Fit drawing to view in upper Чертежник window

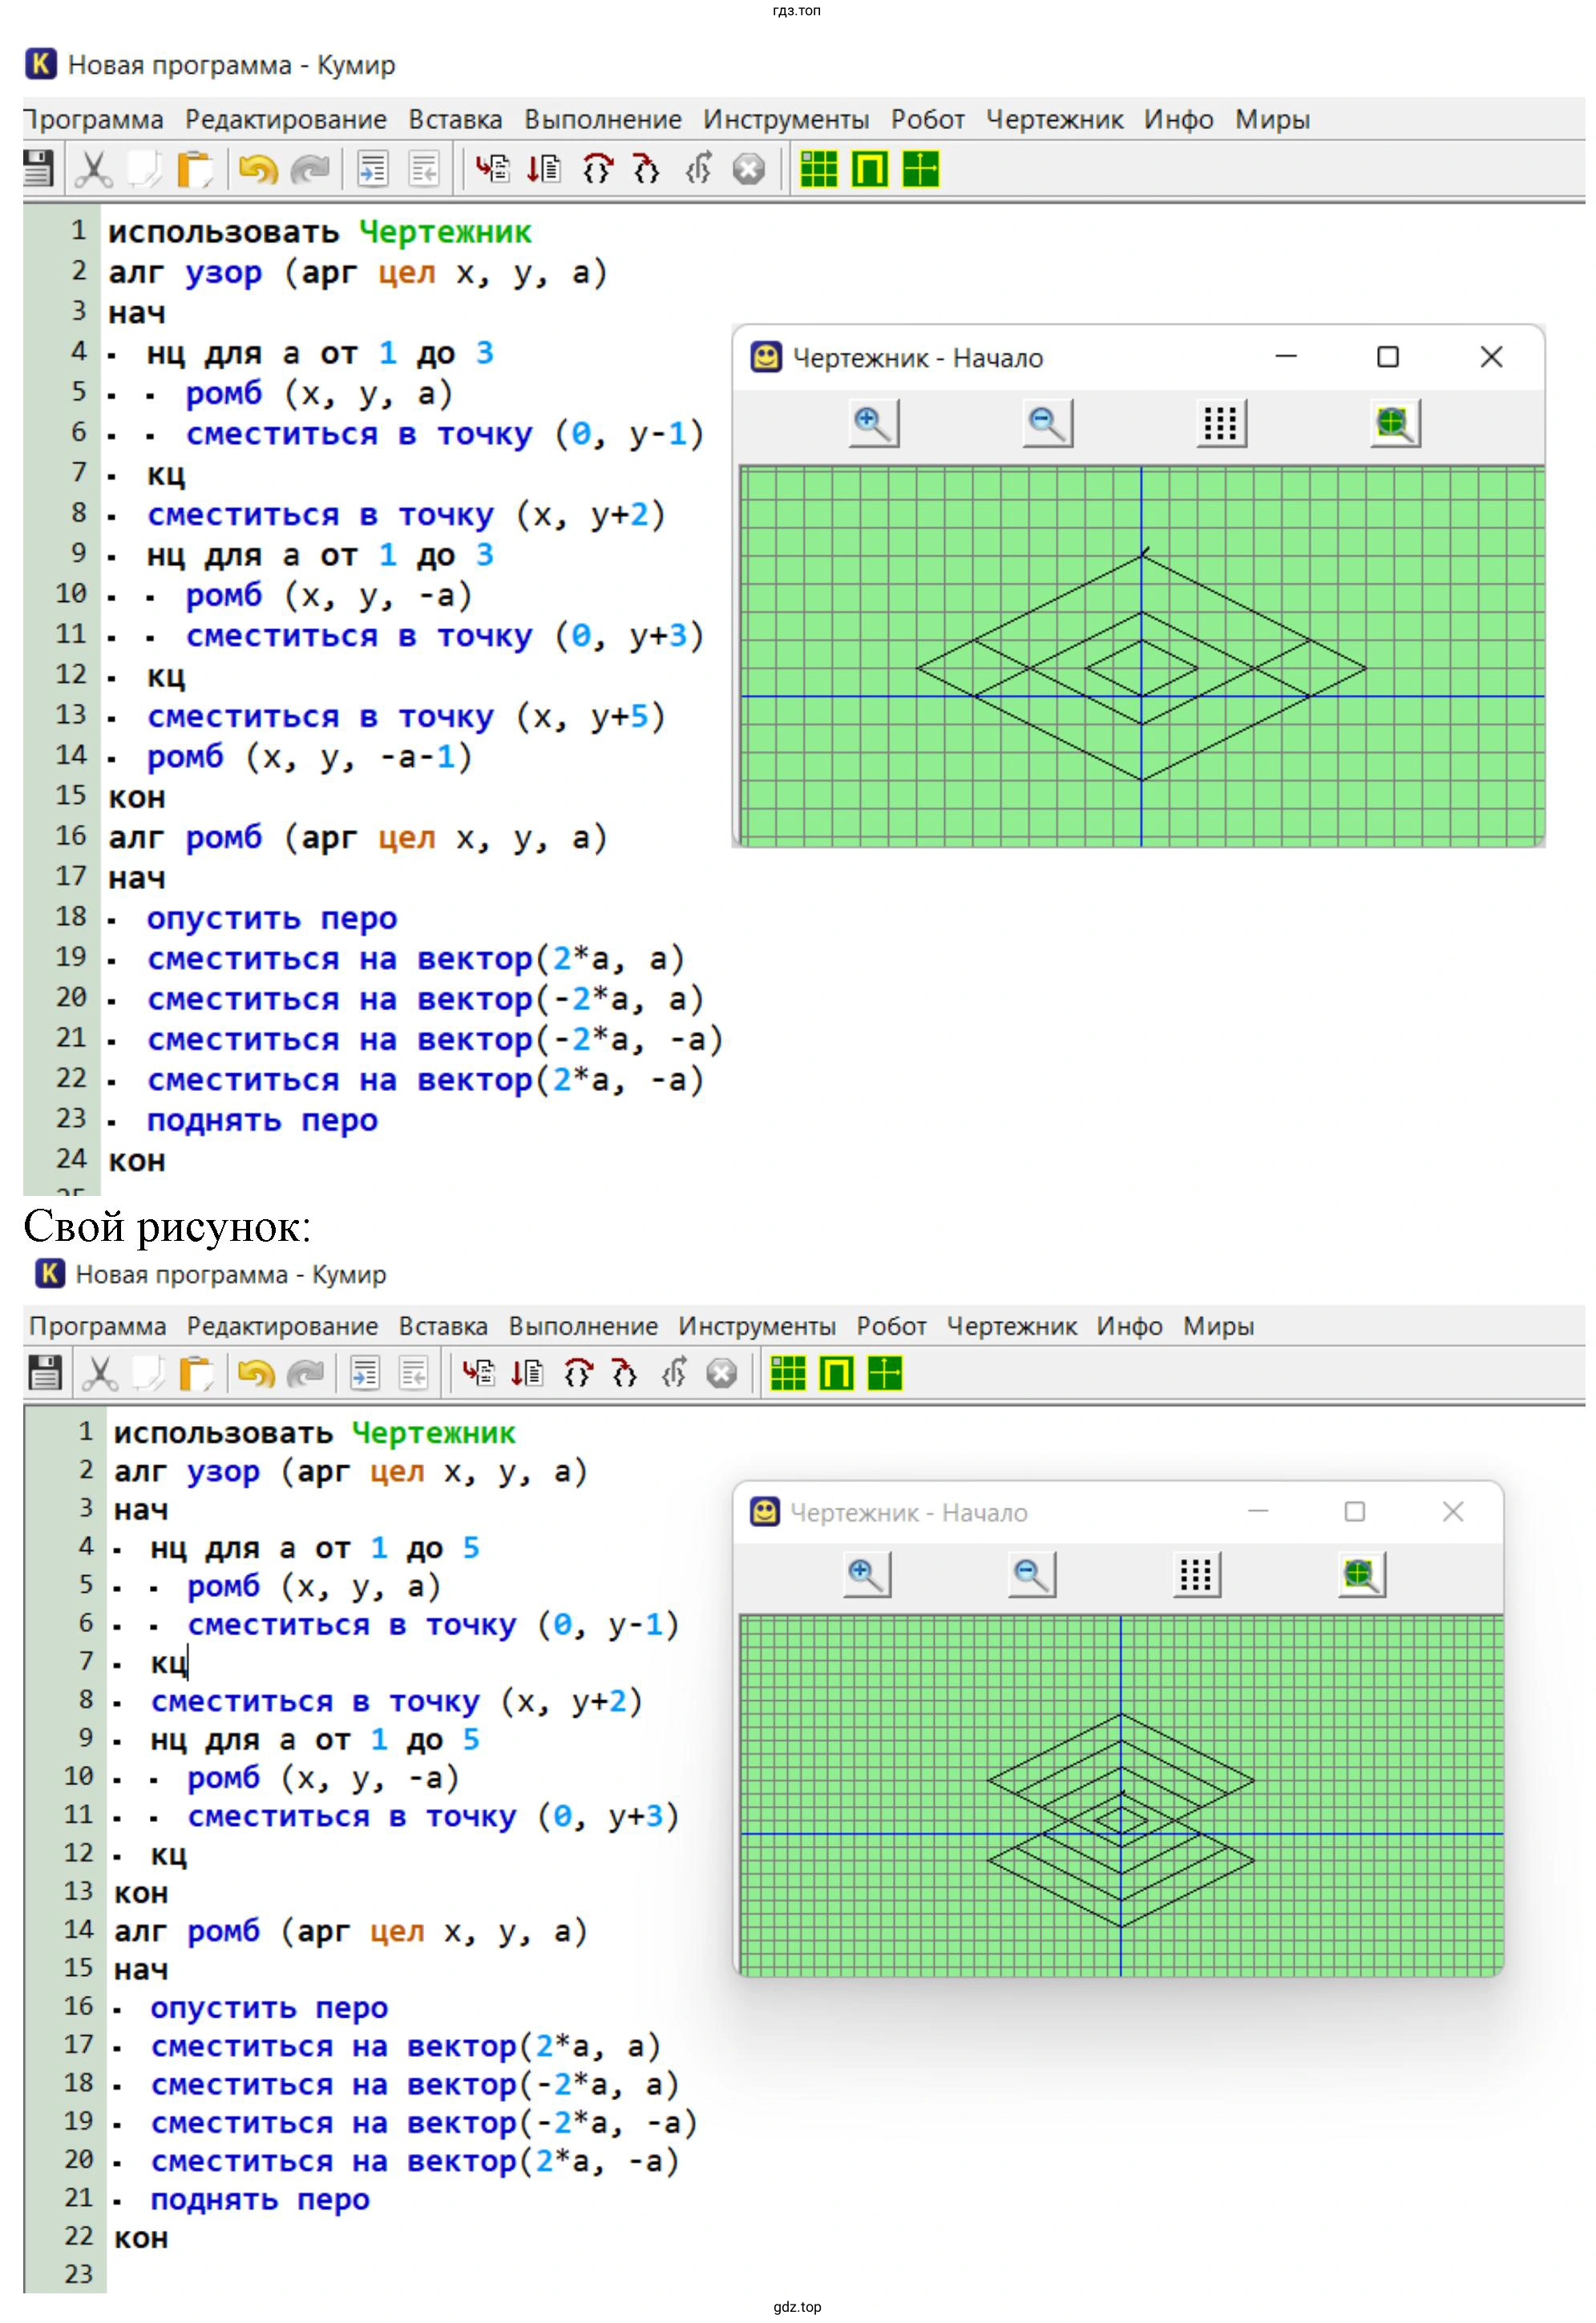tap(1394, 423)
